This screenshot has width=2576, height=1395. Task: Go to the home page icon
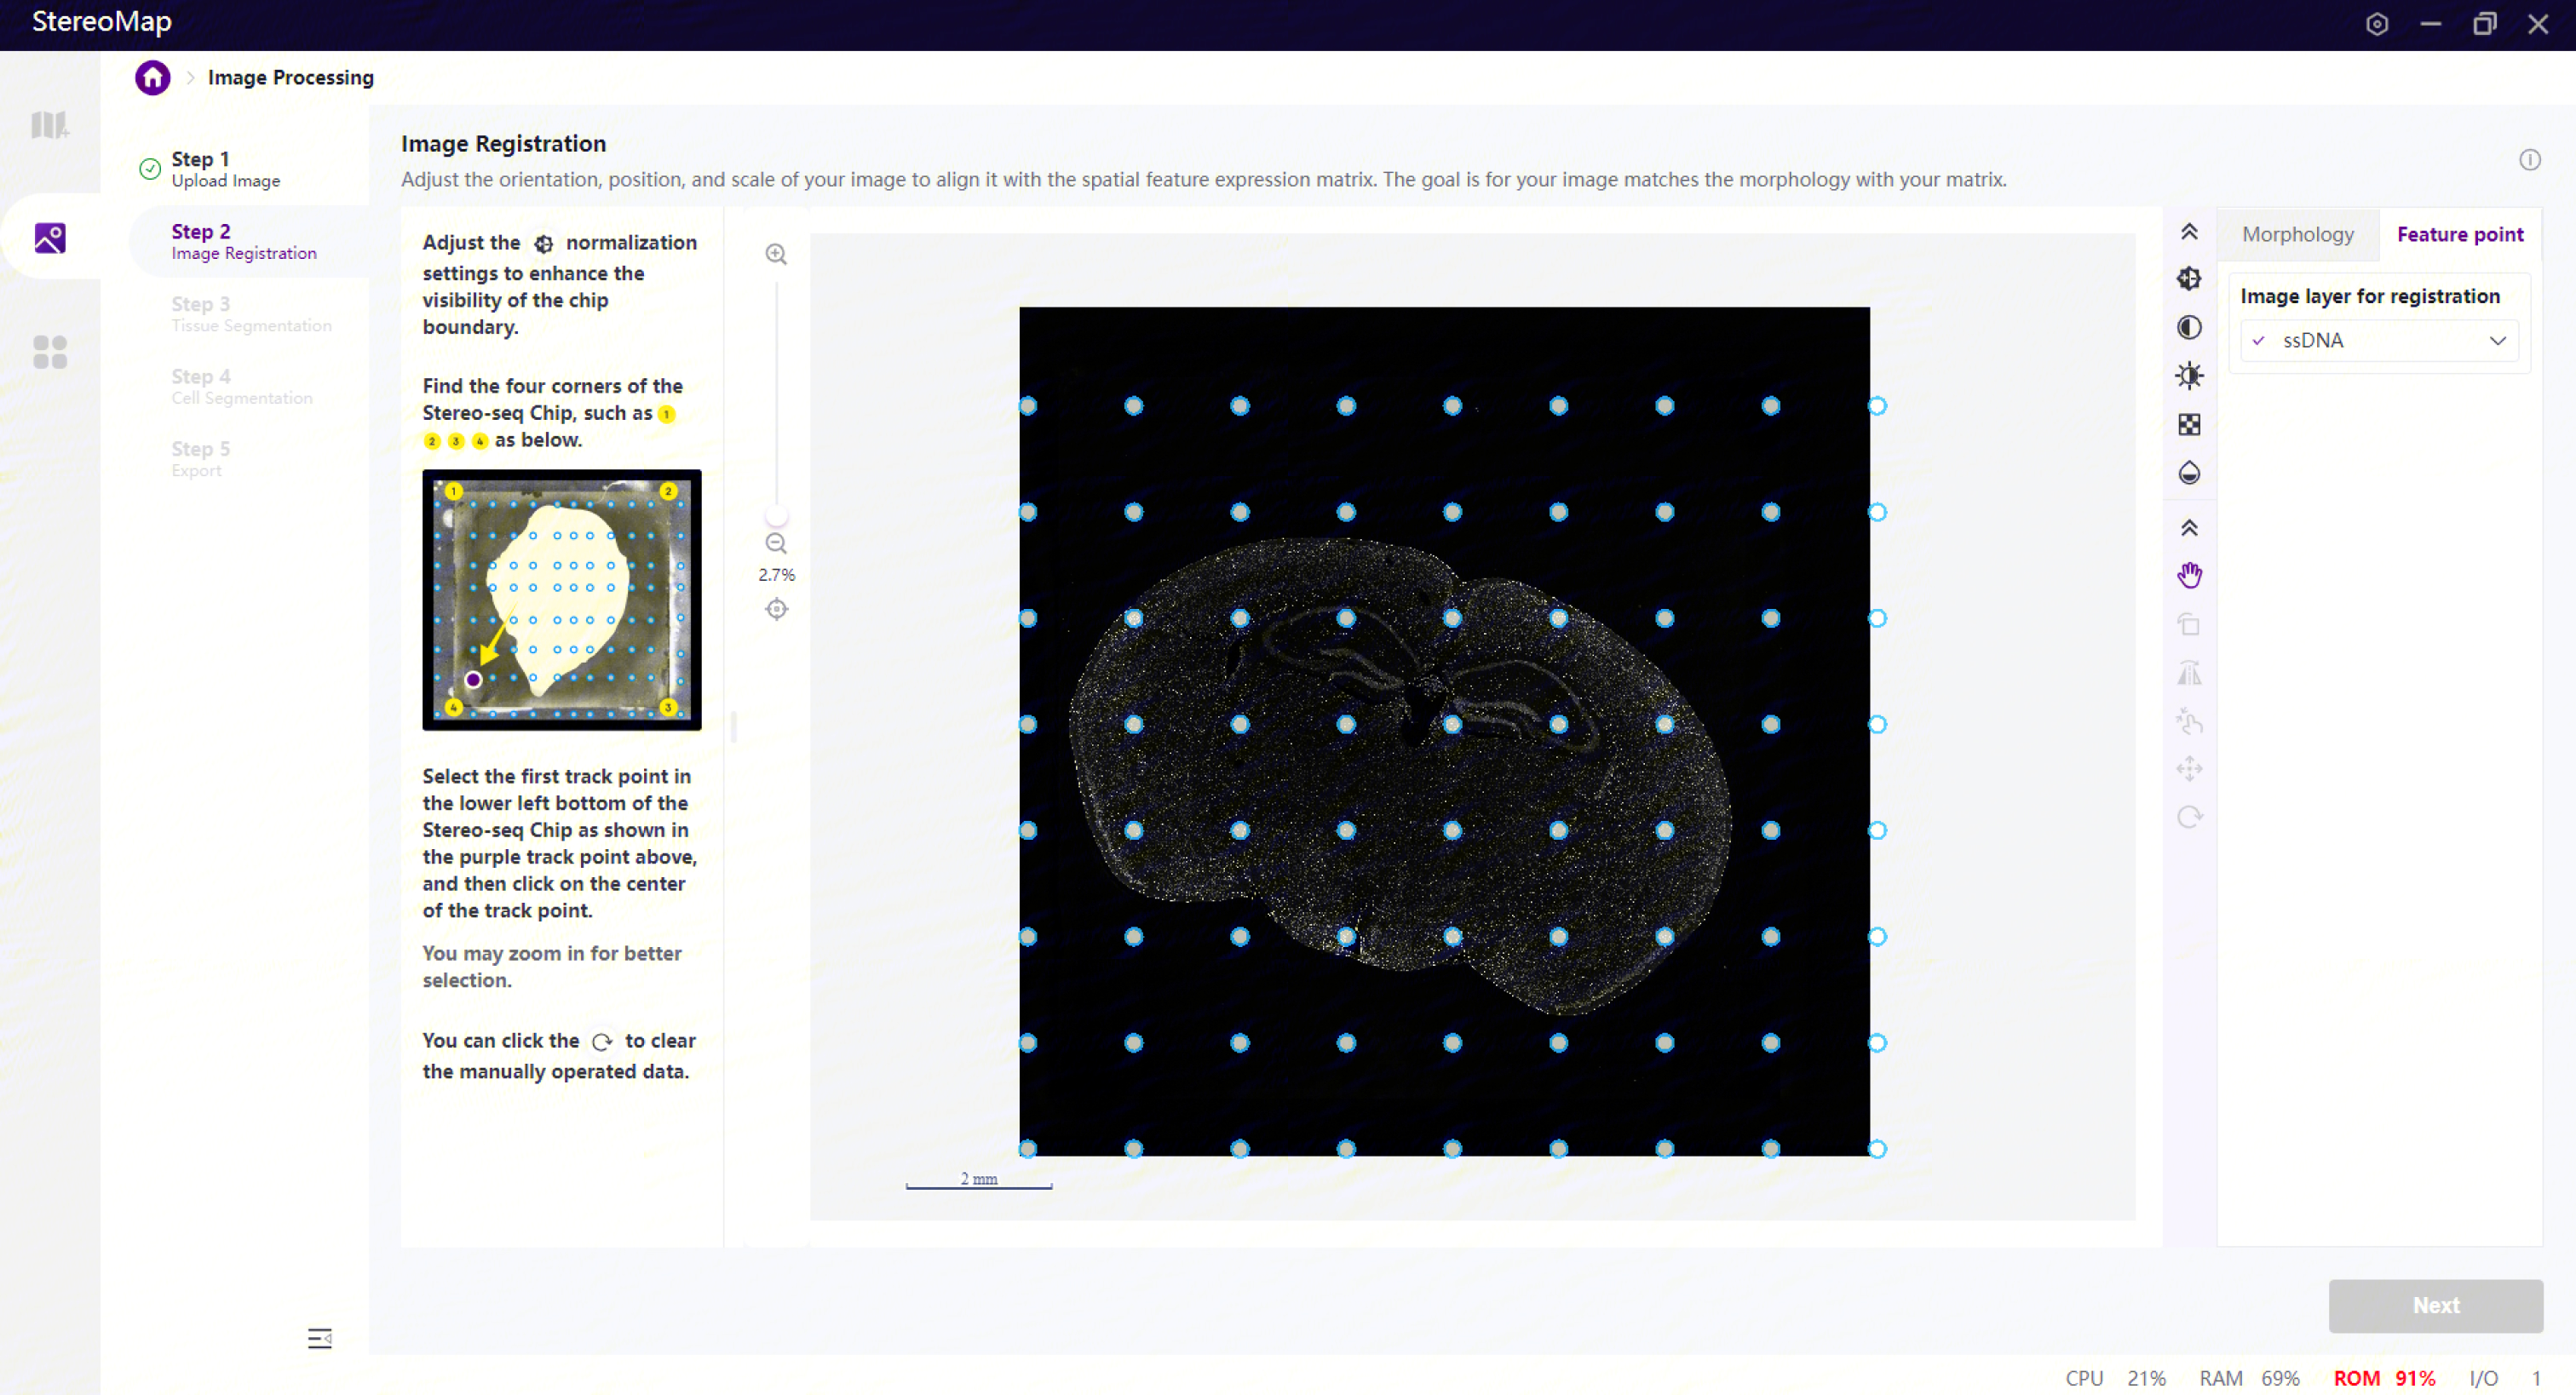click(153, 77)
